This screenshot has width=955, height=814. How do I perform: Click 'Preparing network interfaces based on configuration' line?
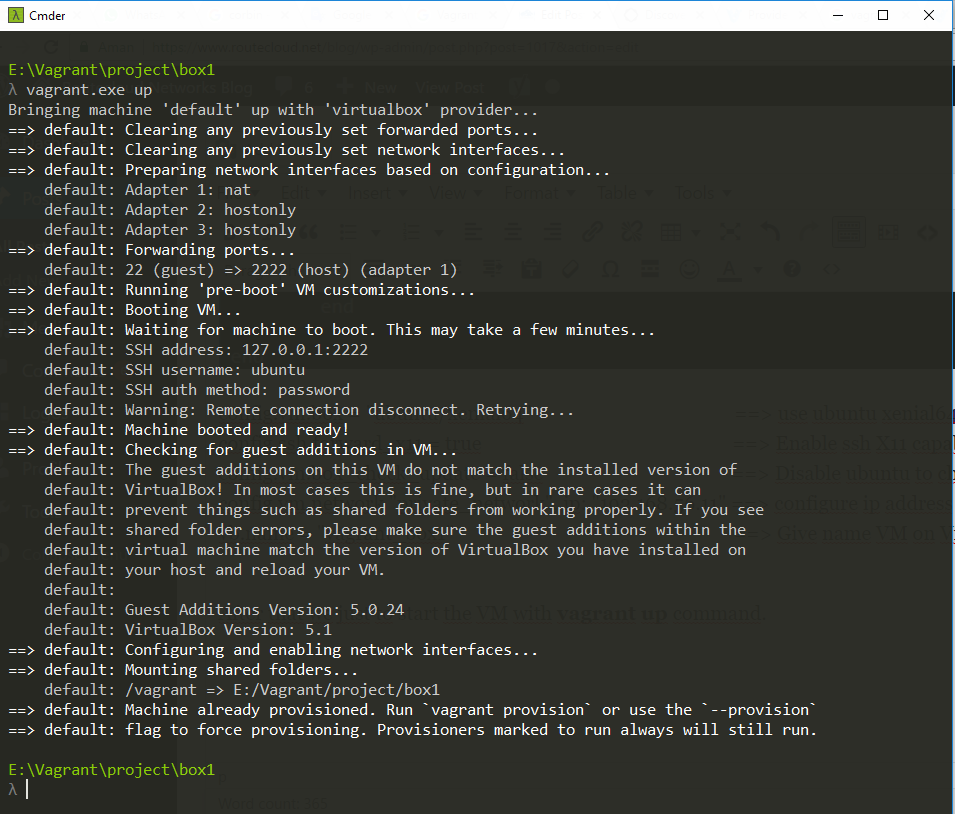(309, 170)
